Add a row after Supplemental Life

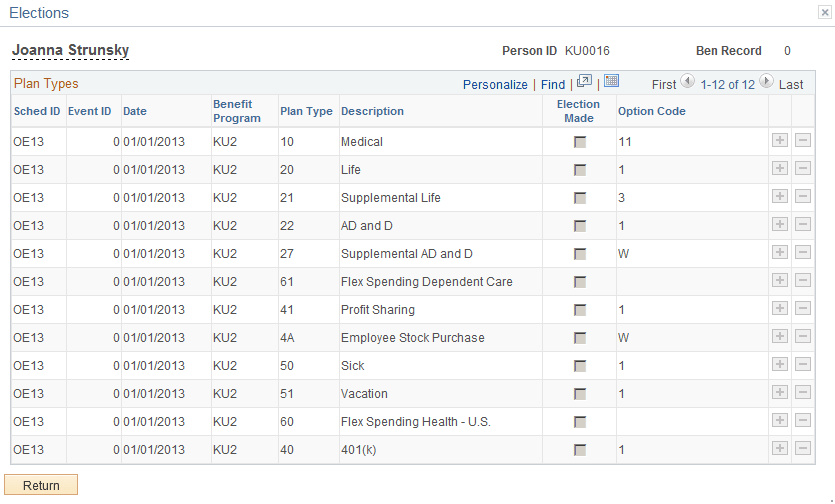pos(780,197)
